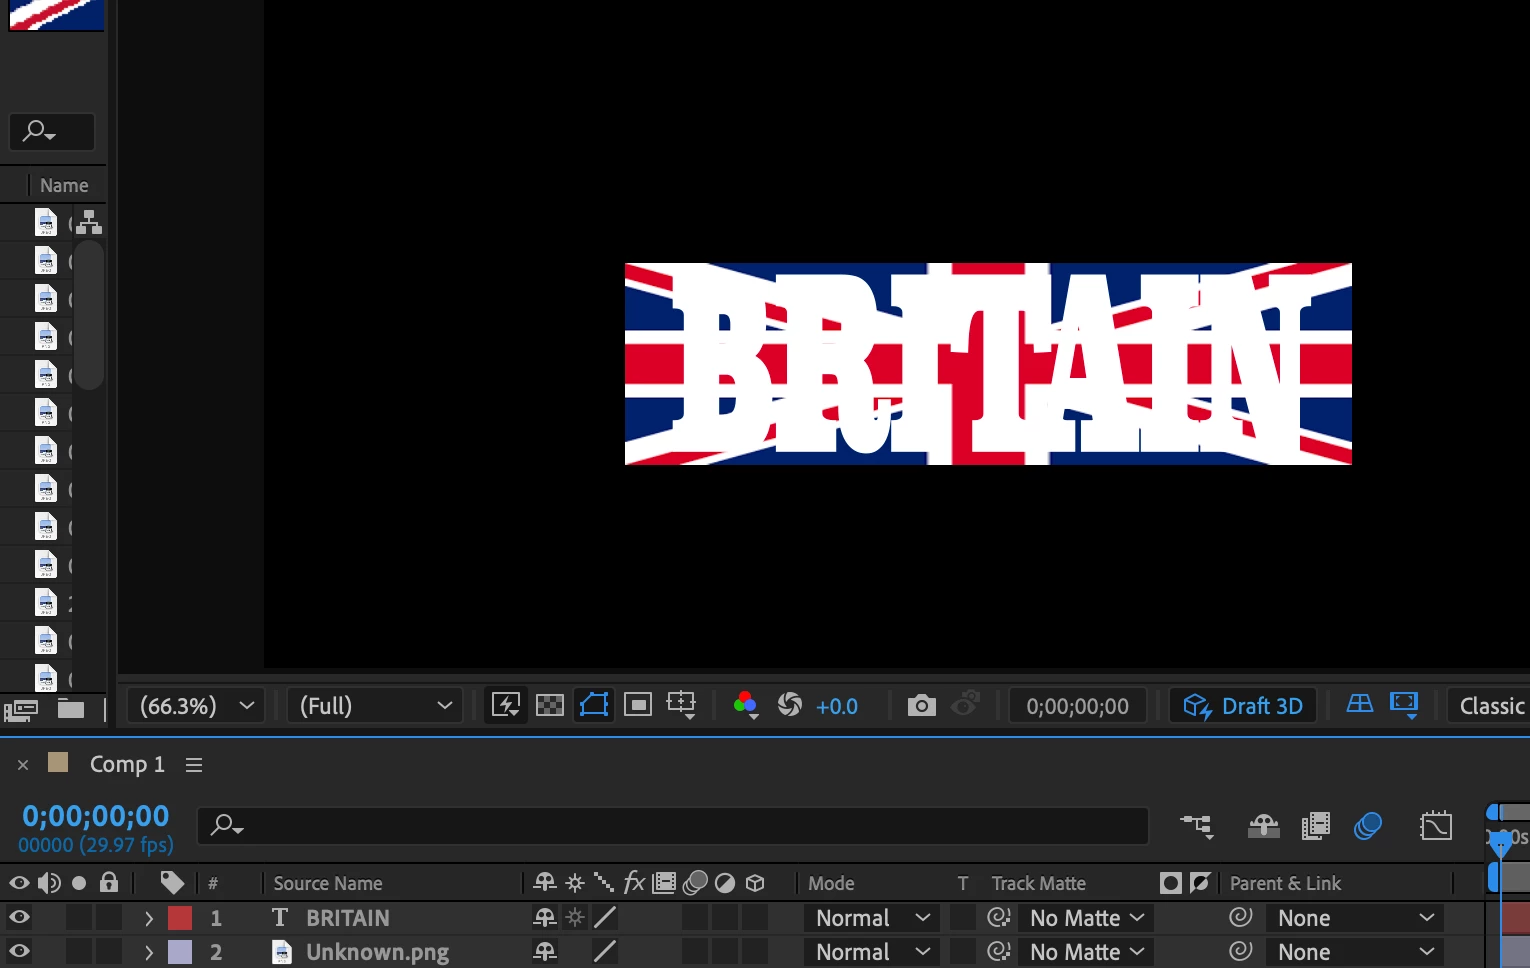Open the Graph Editor
This screenshot has width=1530, height=968.
(x=1436, y=826)
